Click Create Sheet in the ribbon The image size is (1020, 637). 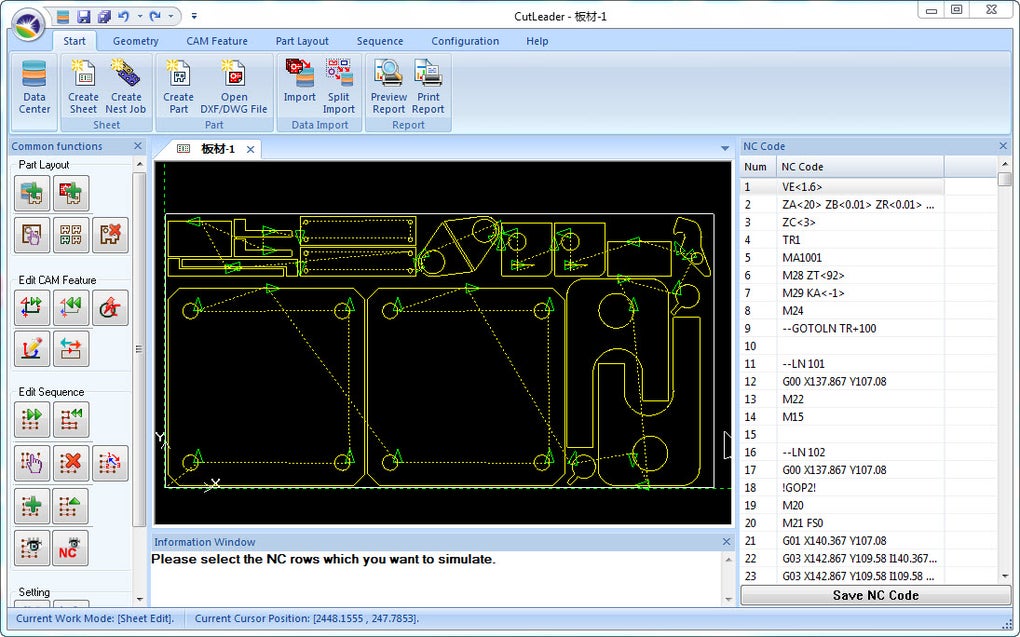point(83,87)
